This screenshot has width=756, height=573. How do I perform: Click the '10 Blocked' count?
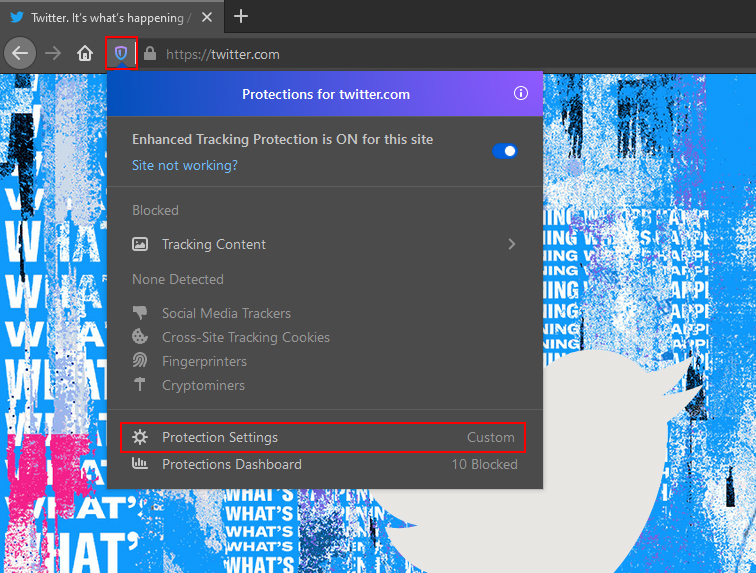tap(485, 464)
